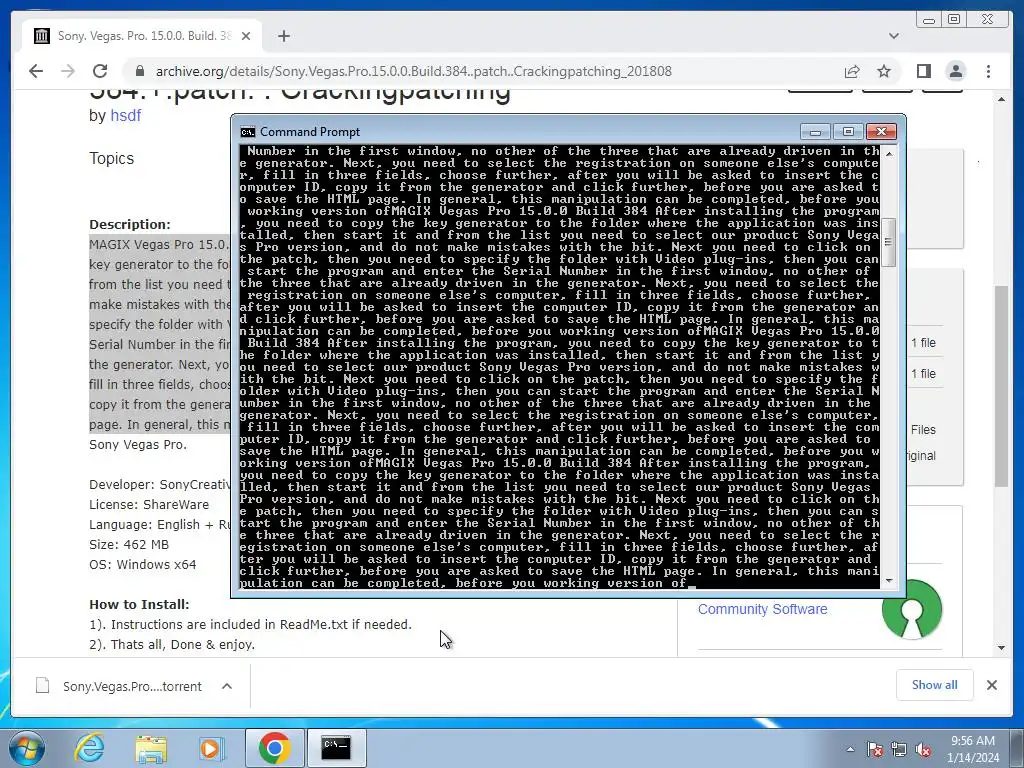
Task: Share this page icon in address bar
Action: [x=852, y=71]
